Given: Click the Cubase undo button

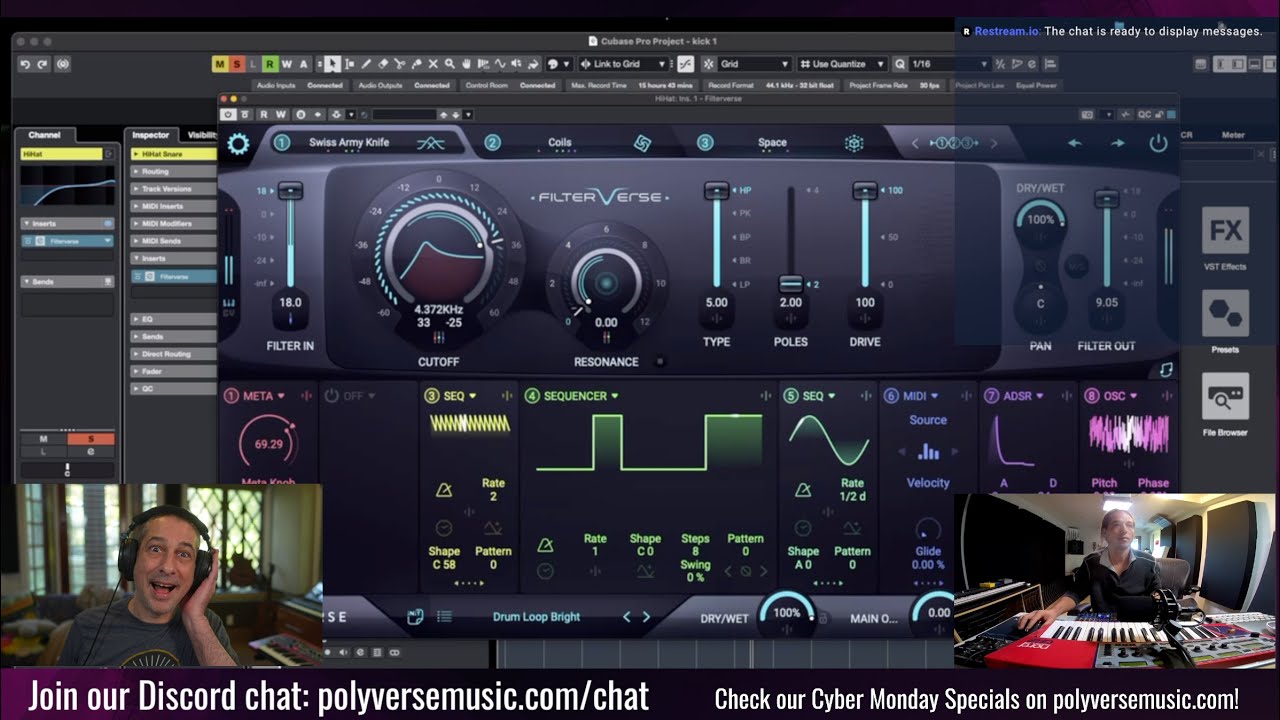Looking at the screenshot, I should (x=25, y=64).
